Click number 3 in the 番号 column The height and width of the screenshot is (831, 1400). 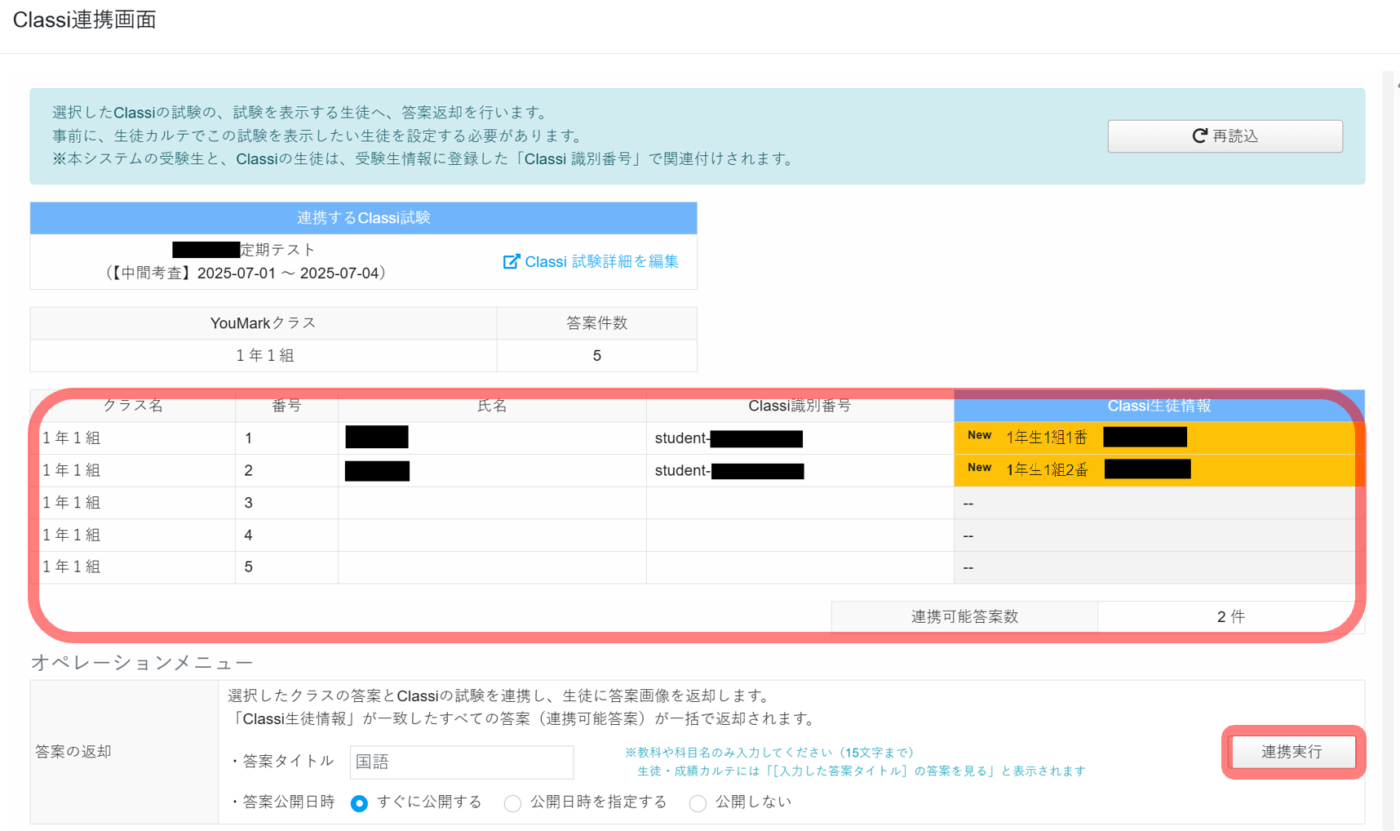pos(248,502)
